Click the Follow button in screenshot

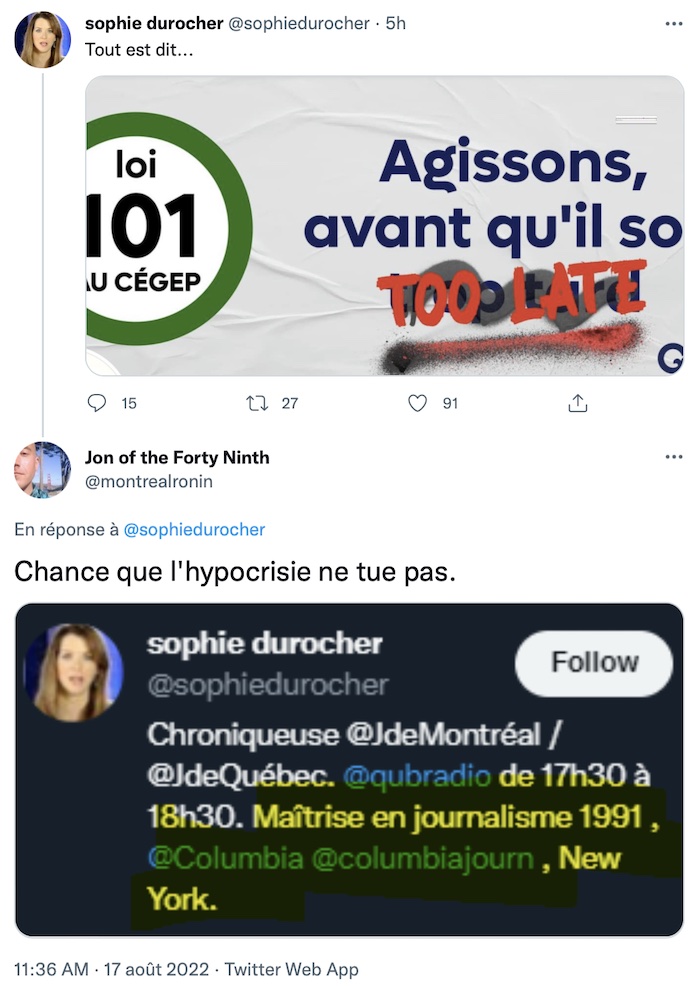coord(594,663)
